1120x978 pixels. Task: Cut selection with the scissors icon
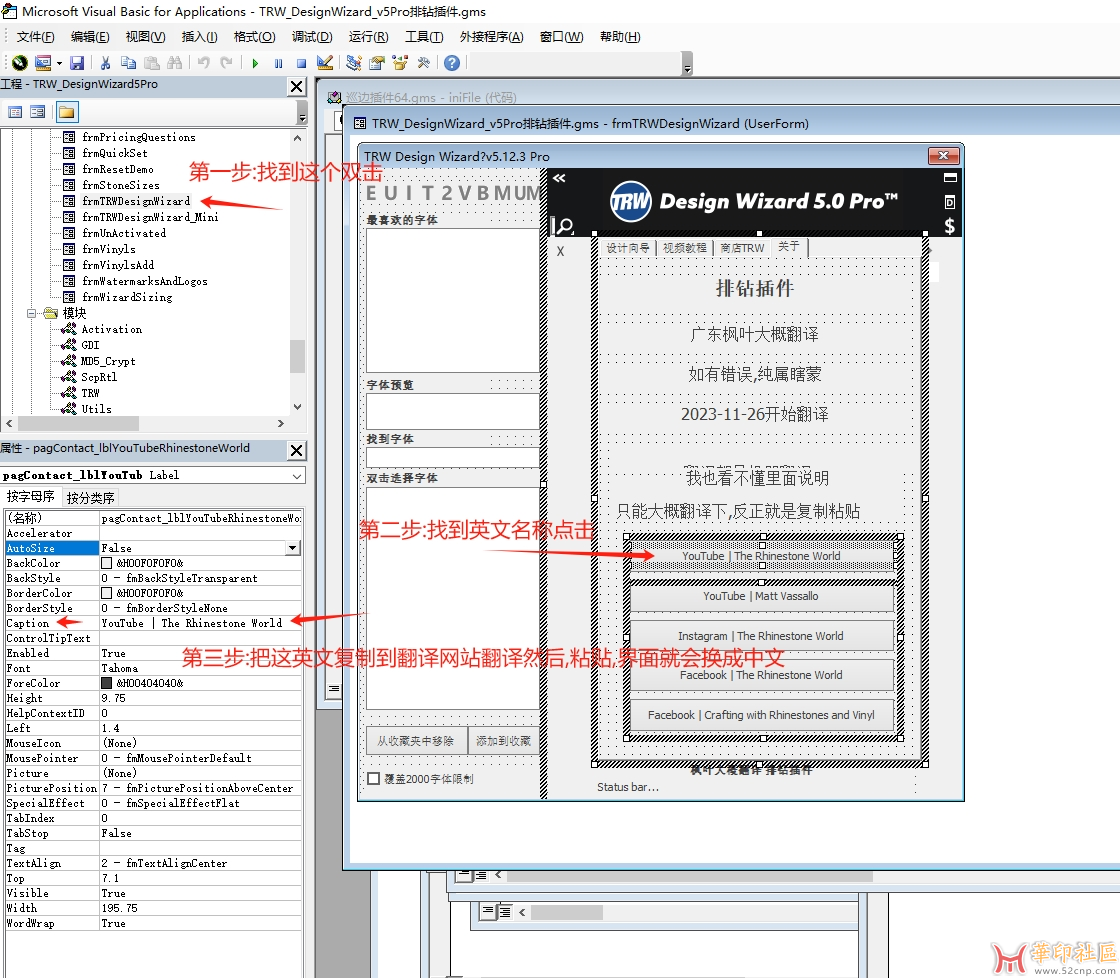pyautogui.click(x=106, y=63)
